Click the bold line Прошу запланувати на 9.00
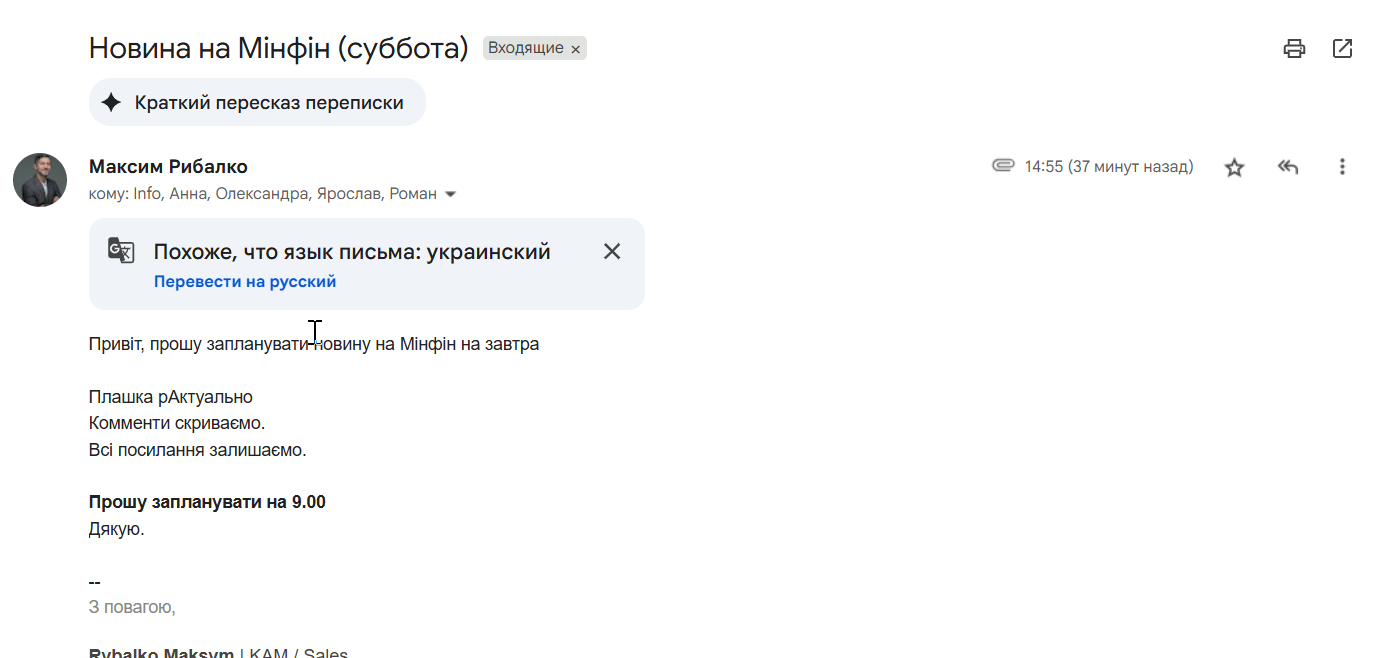The image size is (1381, 658). 207,502
